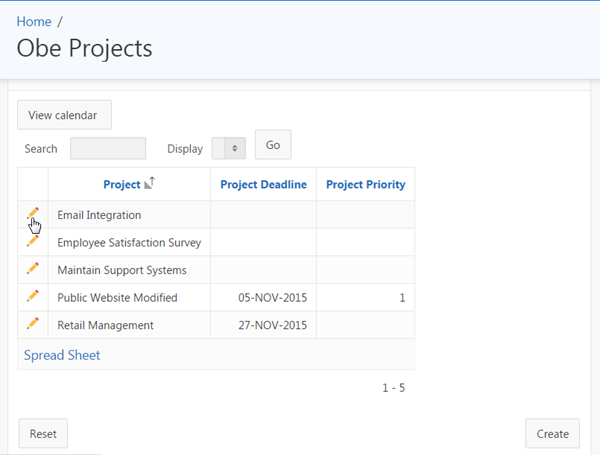Select the Email Integration project cell
Screen dimensions: 600x455
coord(100,215)
